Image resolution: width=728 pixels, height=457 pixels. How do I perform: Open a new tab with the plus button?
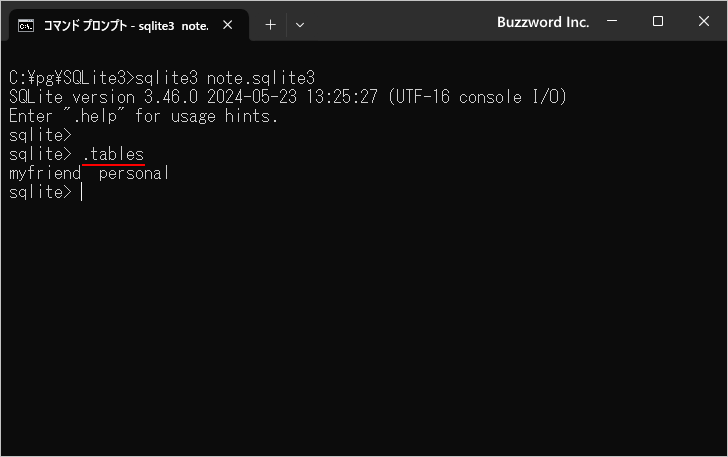(x=270, y=25)
